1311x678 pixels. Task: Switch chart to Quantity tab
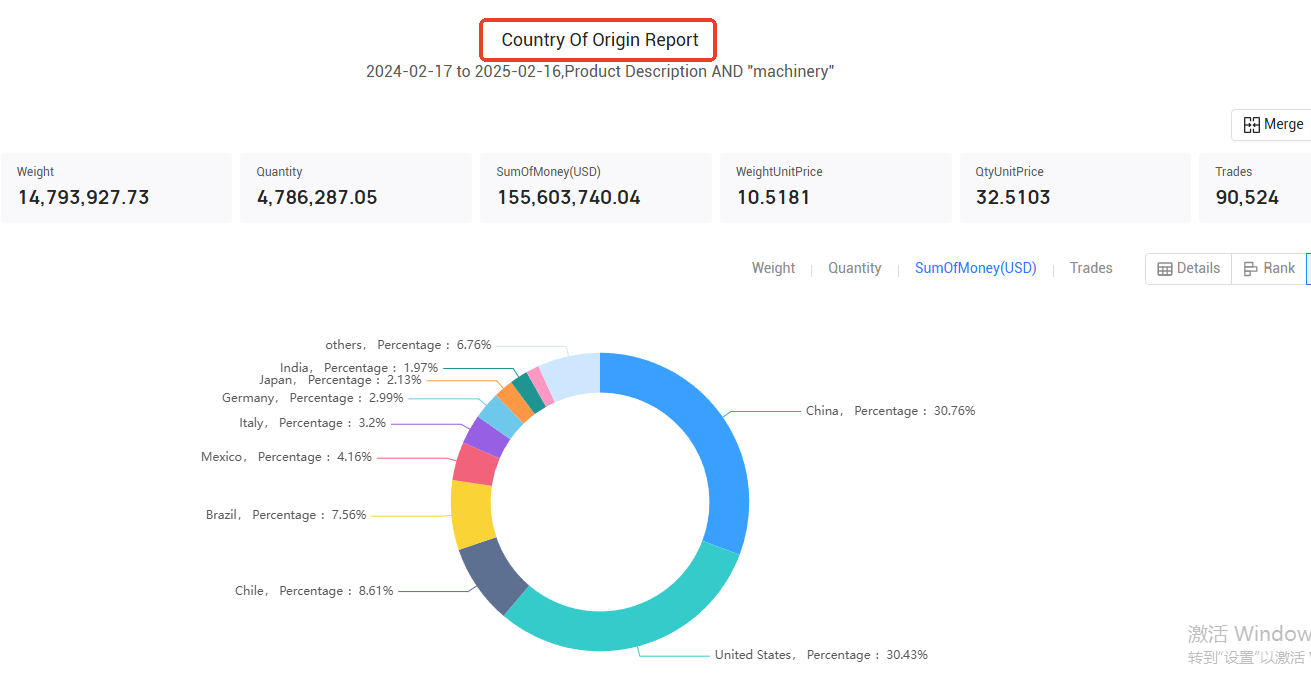[x=855, y=268]
